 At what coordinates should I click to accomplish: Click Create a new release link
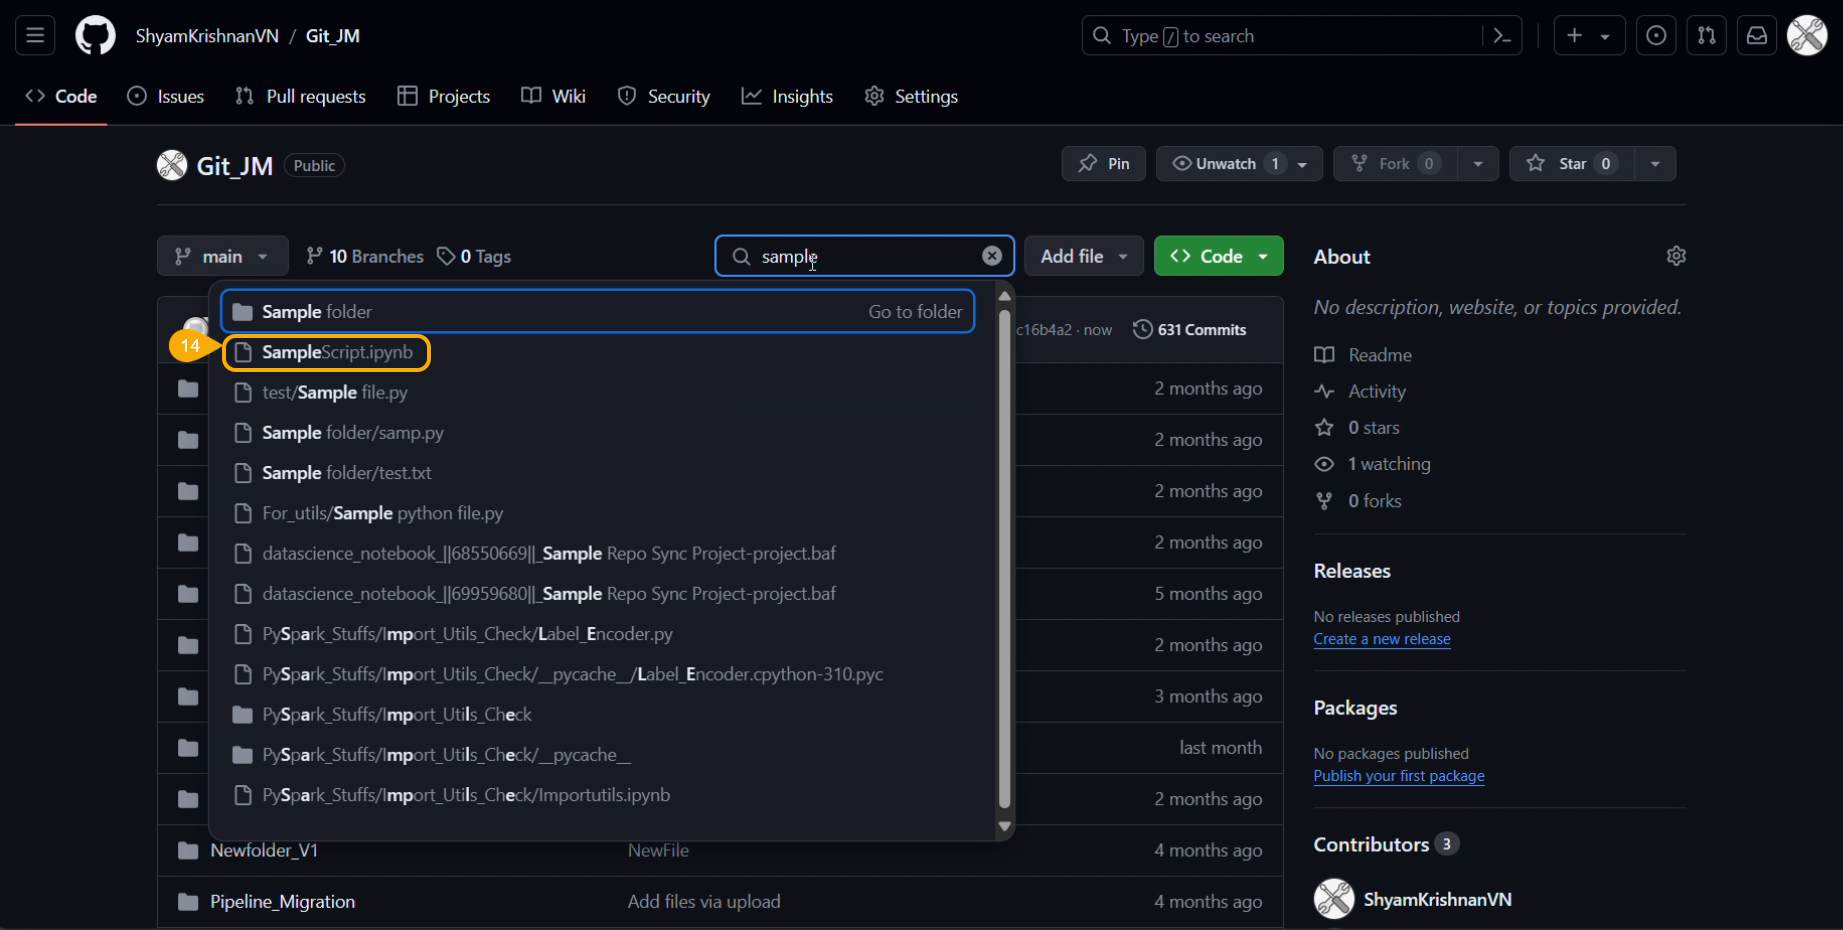1381,639
